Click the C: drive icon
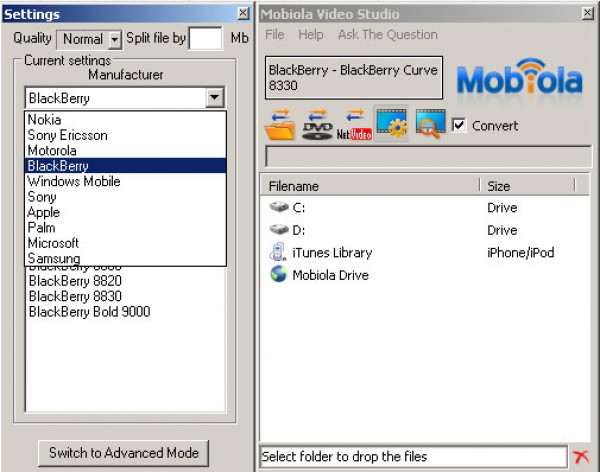The image size is (600, 472). tap(279, 207)
